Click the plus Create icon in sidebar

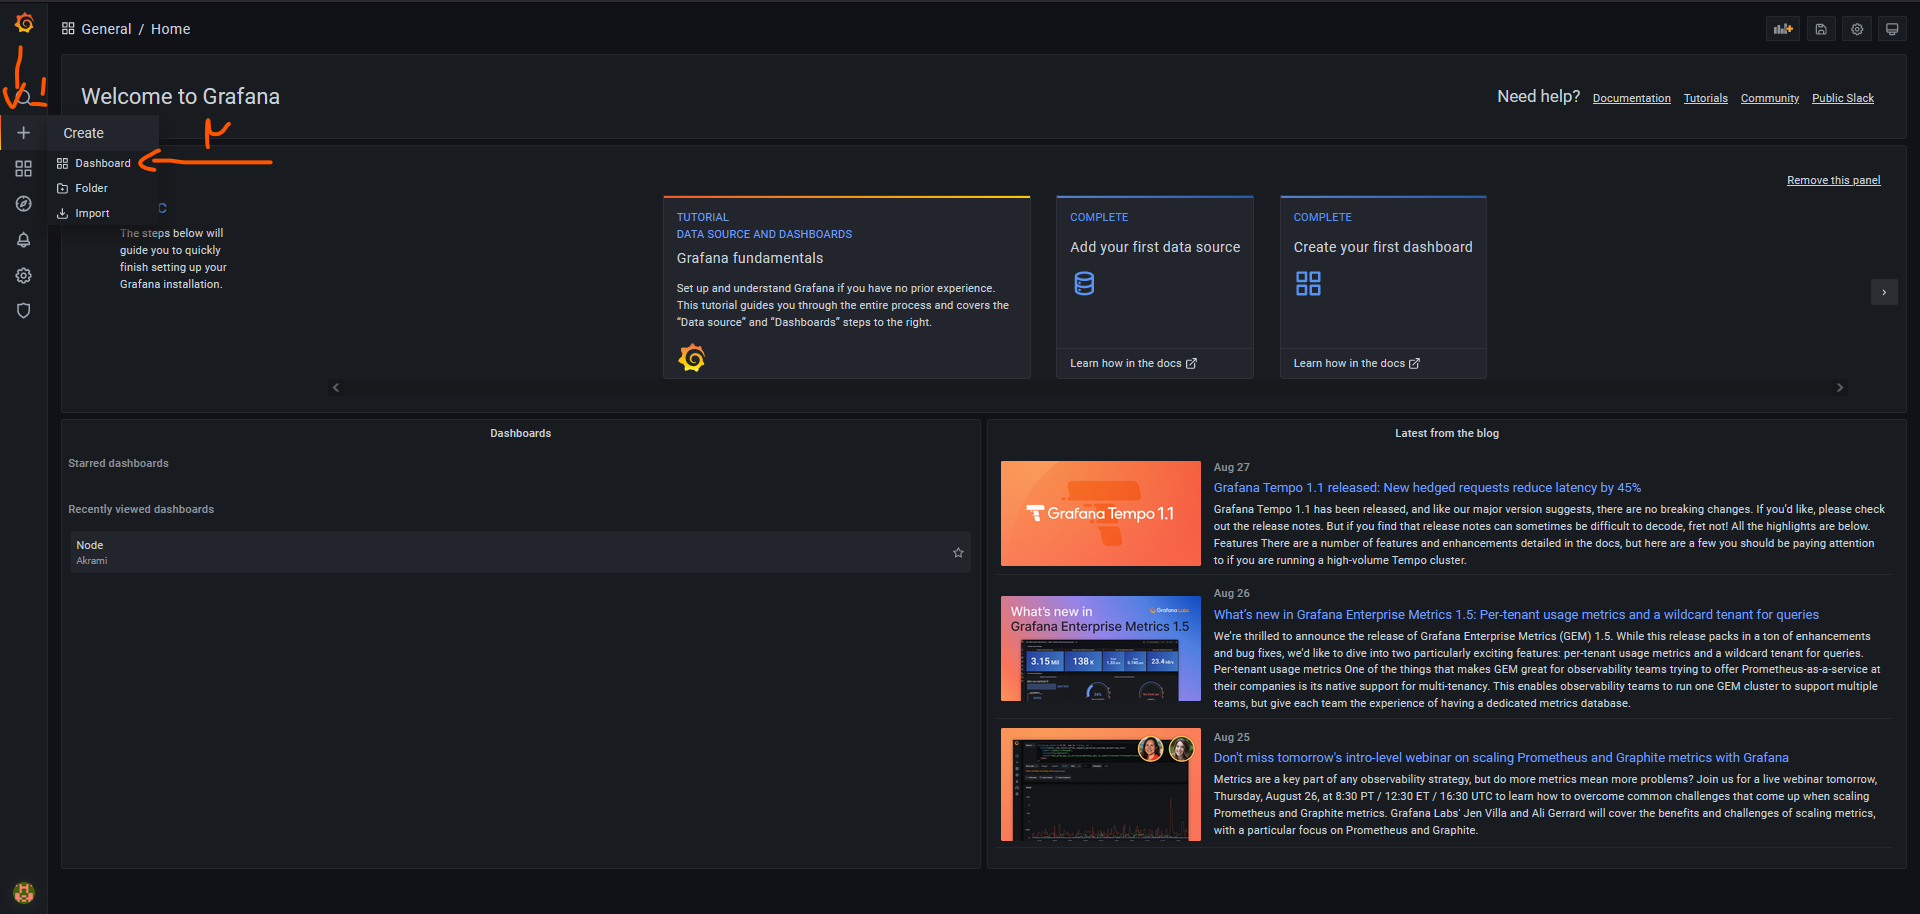24,133
